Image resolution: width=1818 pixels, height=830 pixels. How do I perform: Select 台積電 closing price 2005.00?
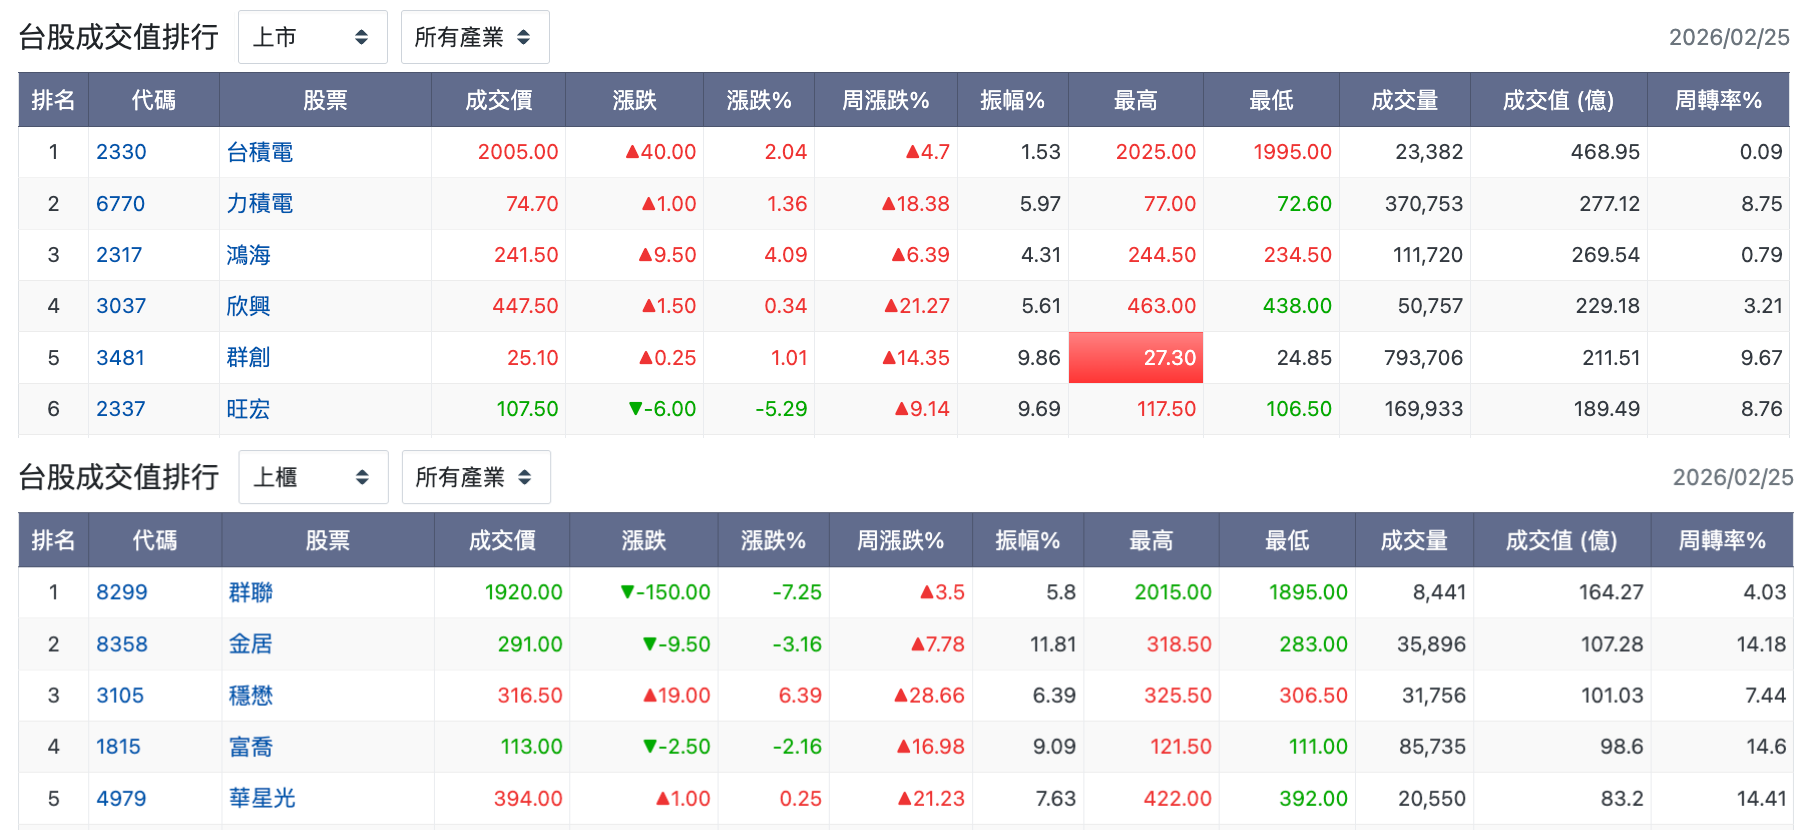[518, 152]
